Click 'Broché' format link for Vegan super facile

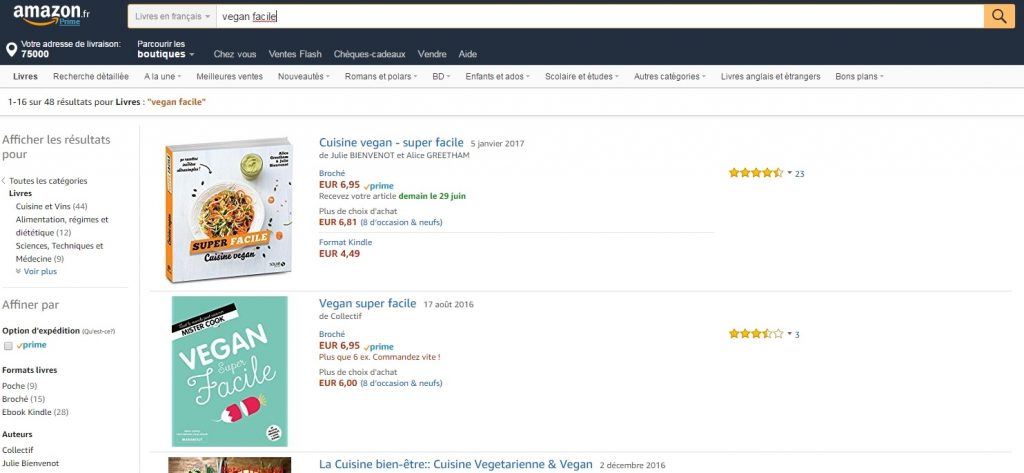pyautogui.click(x=332, y=334)
